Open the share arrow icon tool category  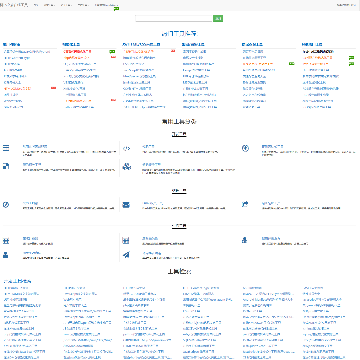tap(245, 204)
